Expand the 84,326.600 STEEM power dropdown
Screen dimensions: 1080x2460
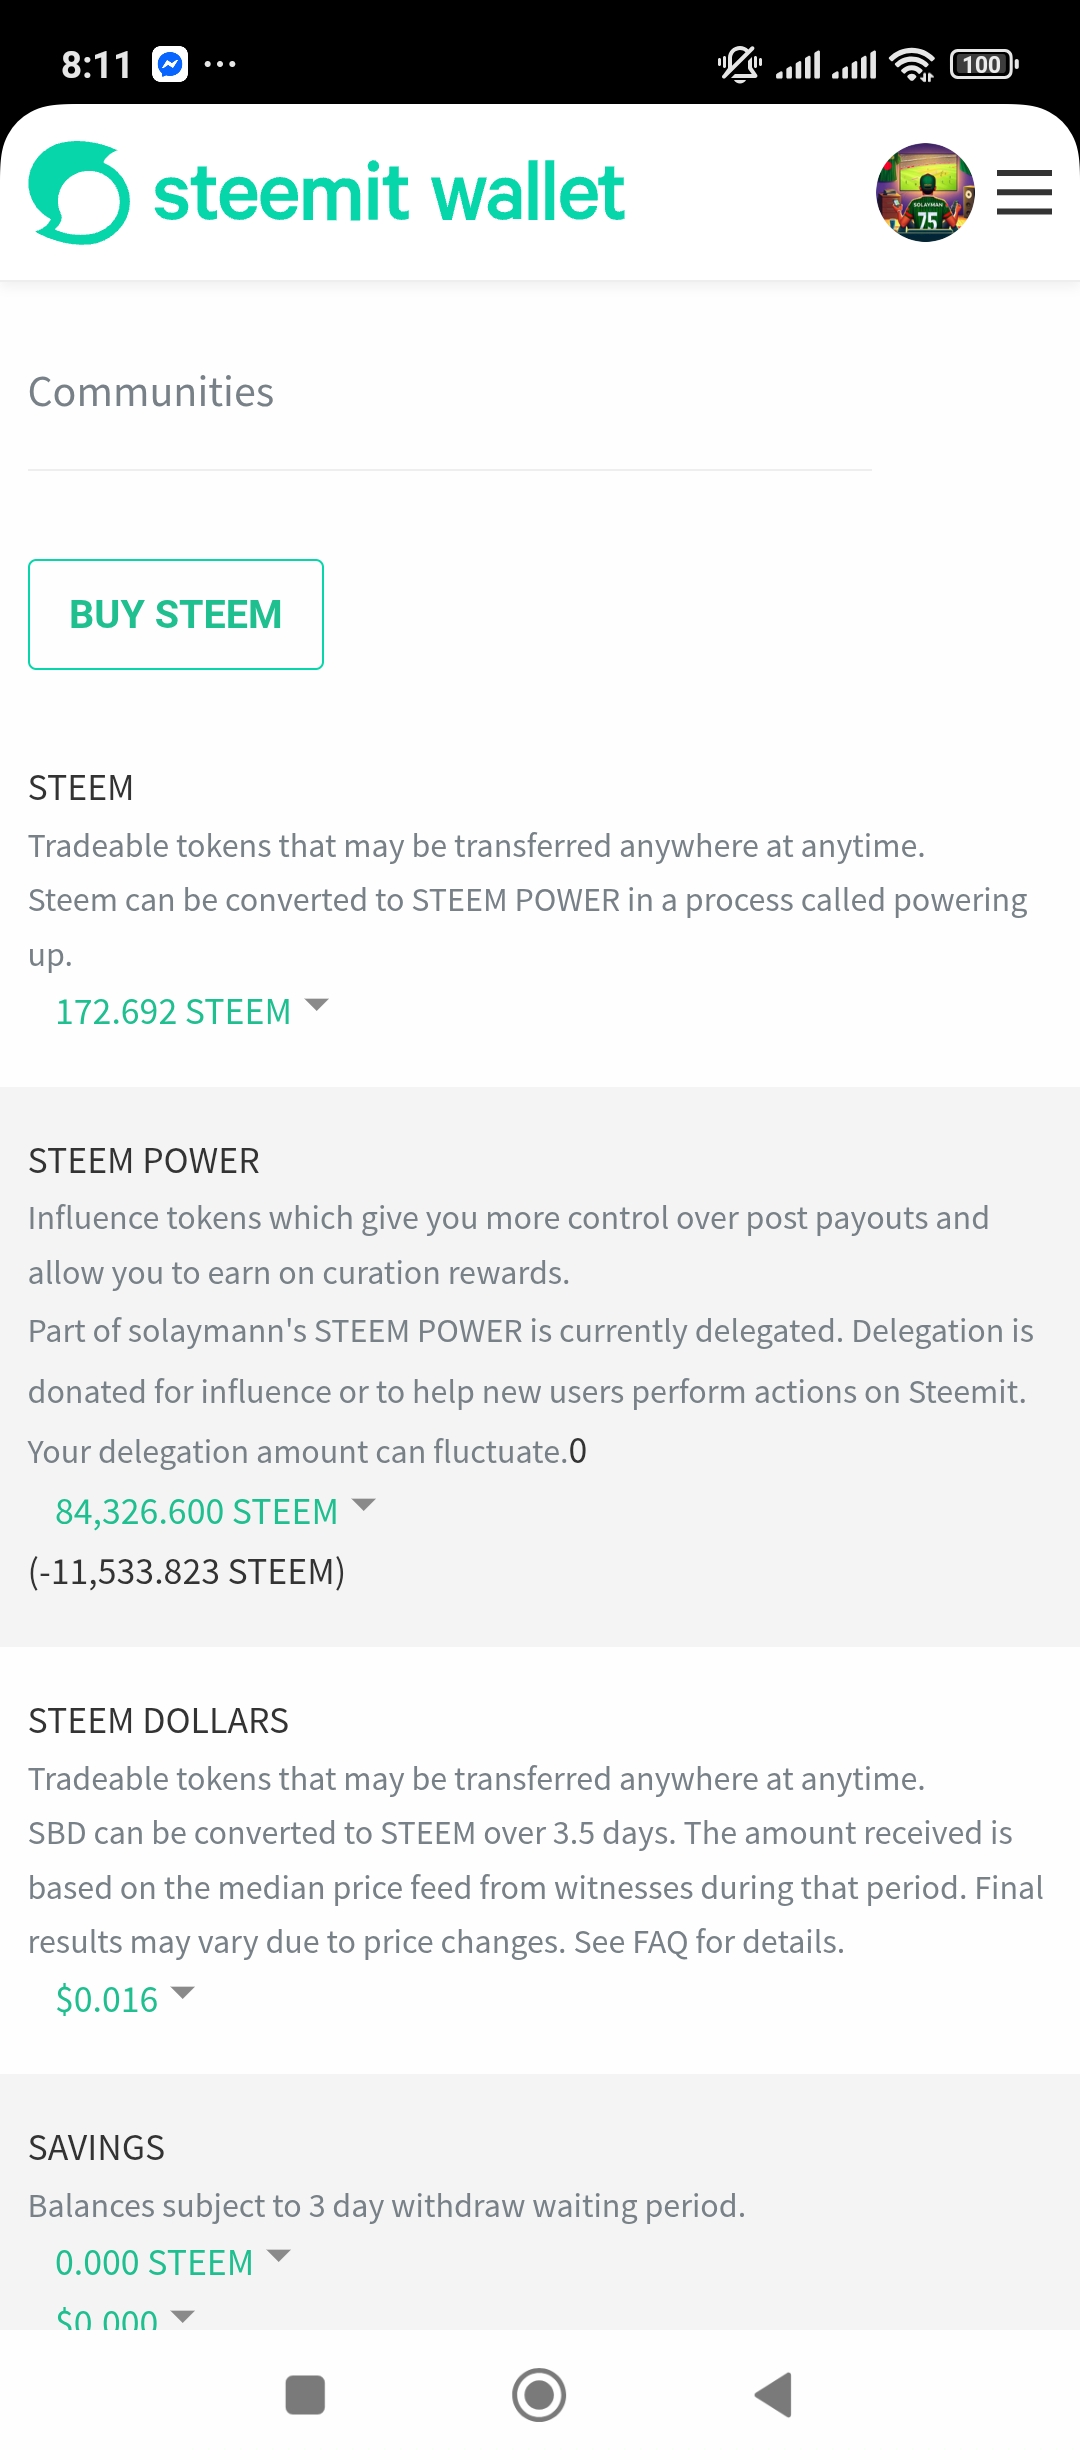point(215,1511)
